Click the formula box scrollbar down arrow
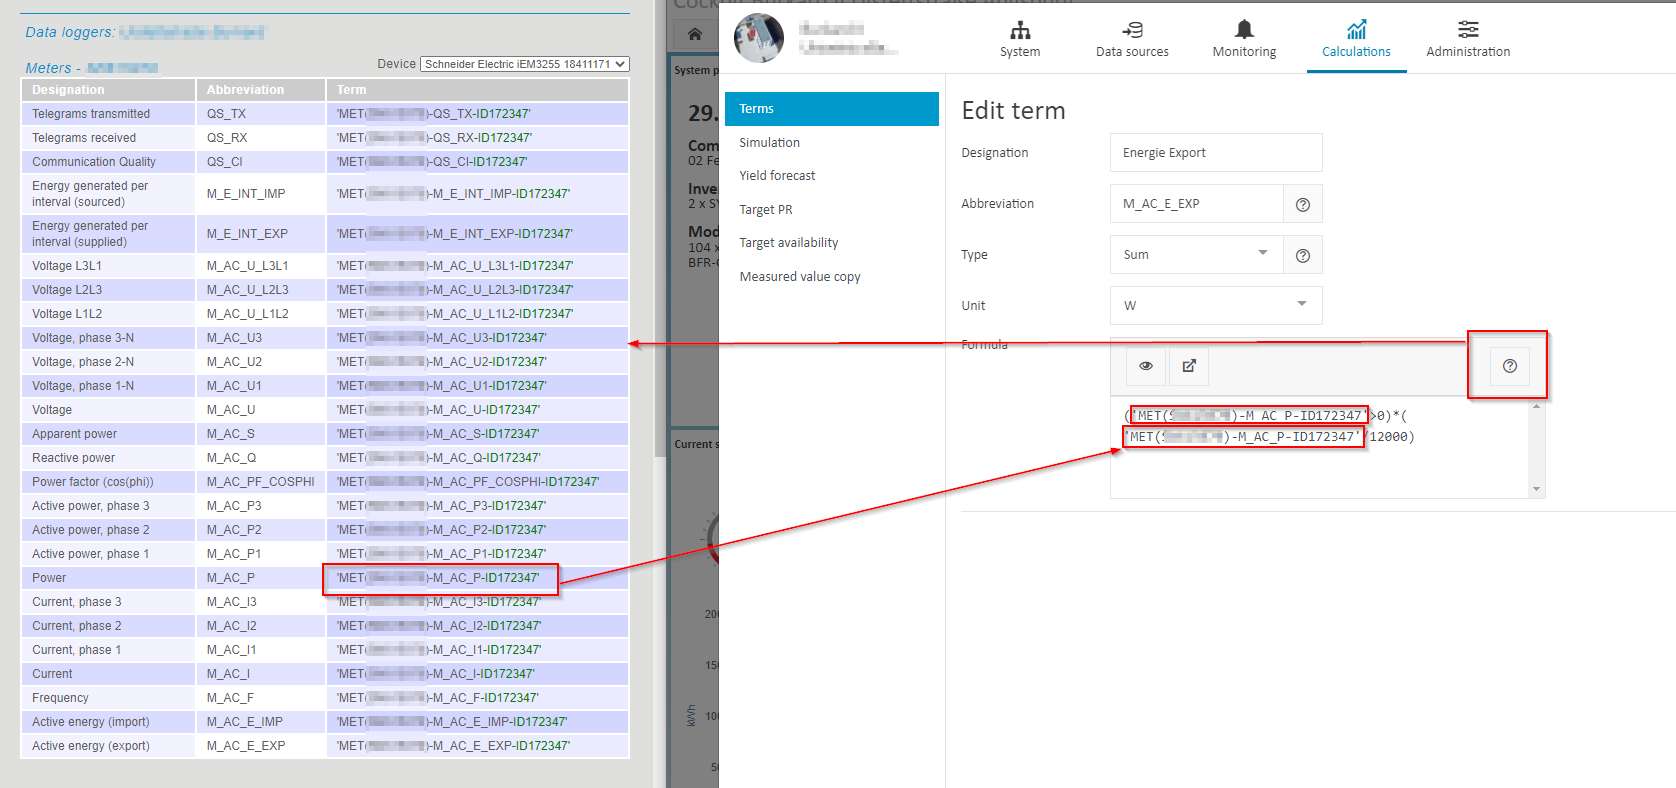 pos(1537,489)
